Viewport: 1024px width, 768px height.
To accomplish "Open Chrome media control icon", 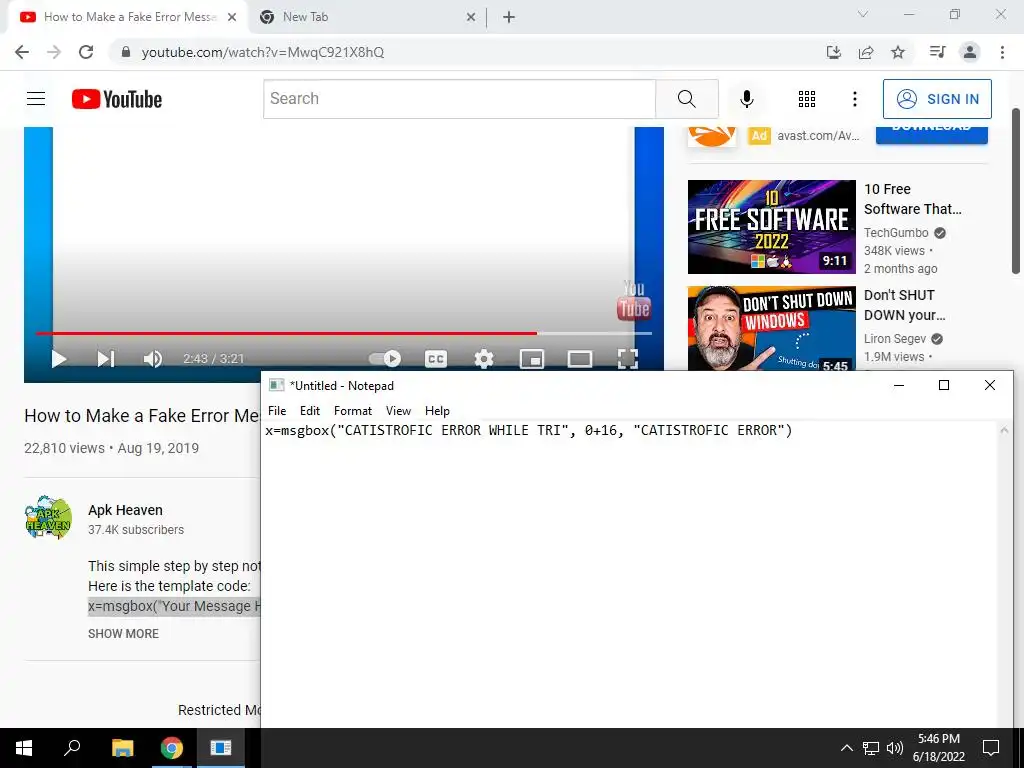I will [x=937, y=52].
